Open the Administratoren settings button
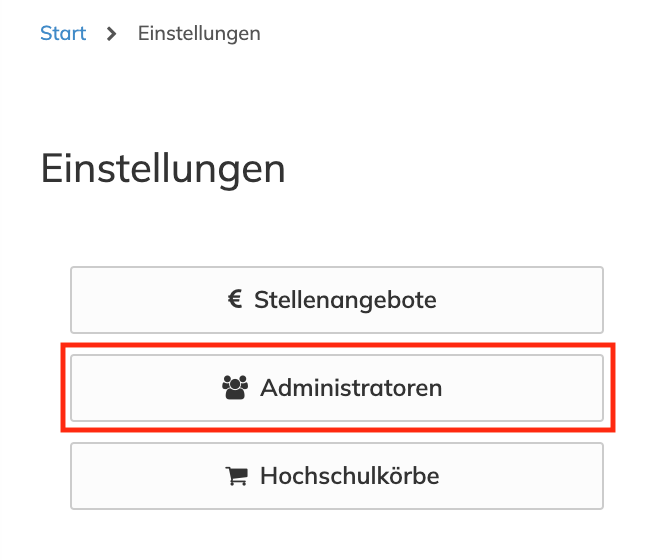Image resolution: width=664 pixels, height=560 pixels. (337, 388)
